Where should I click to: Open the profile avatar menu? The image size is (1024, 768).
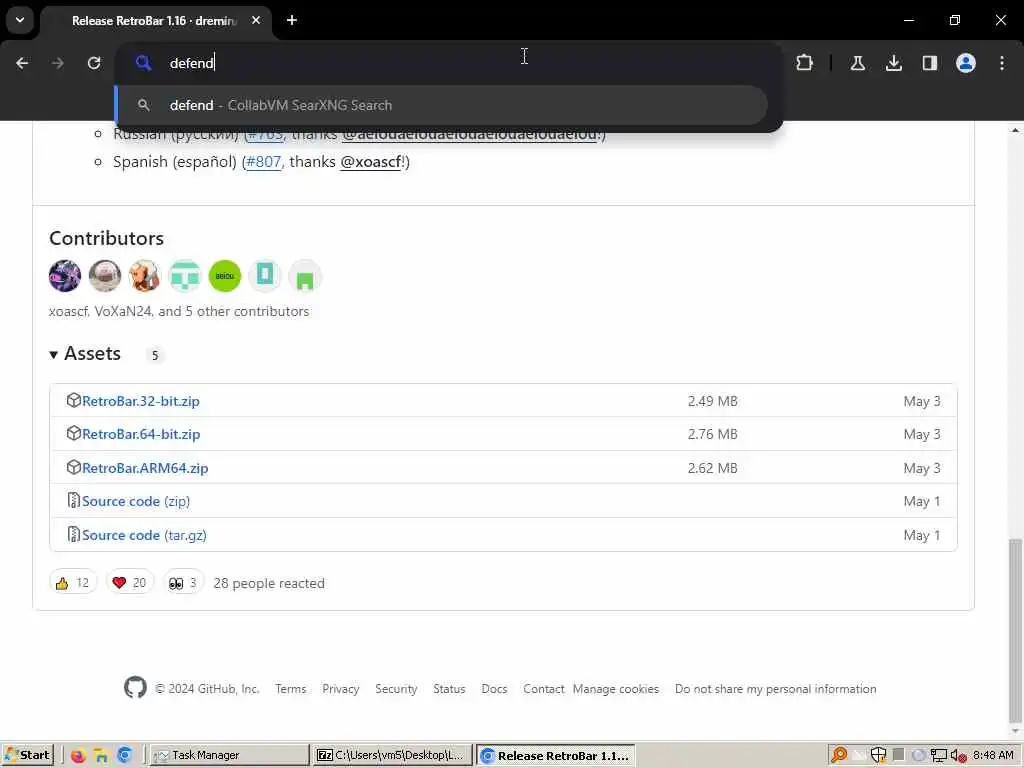(966, 63)
